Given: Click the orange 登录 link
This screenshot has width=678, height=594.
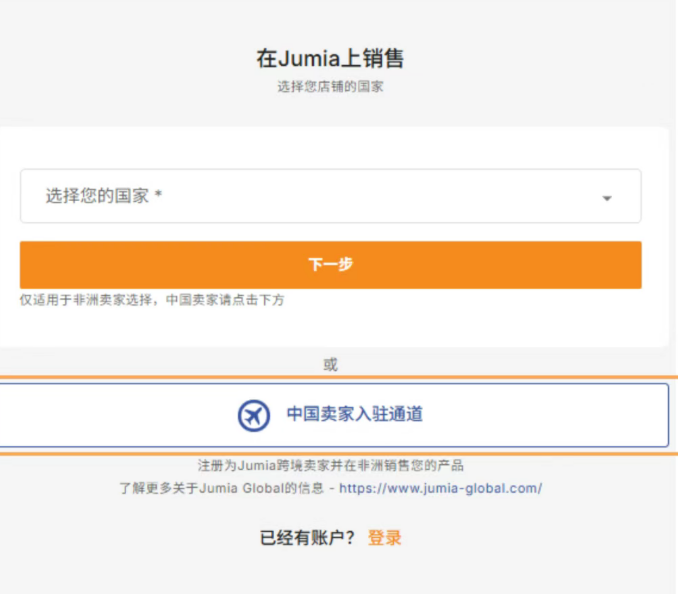Looking at the screenshot, I should 384,538.
